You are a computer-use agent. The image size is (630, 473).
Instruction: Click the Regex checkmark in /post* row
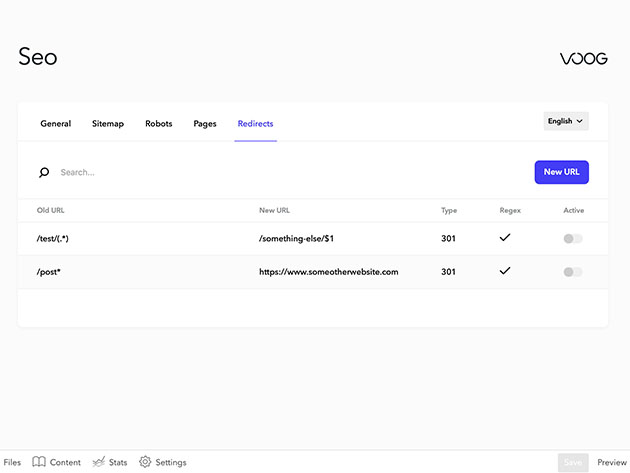tap(505, 270)
